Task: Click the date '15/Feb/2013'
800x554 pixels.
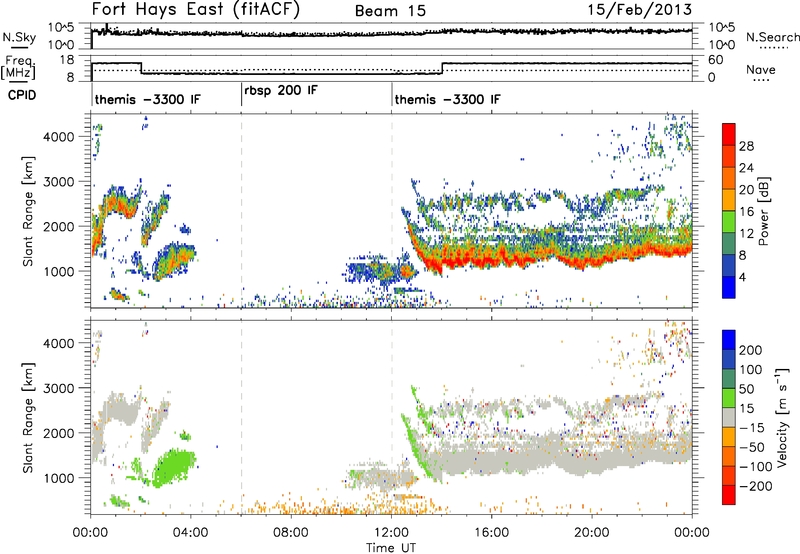Action: click(x=640, y=10)
